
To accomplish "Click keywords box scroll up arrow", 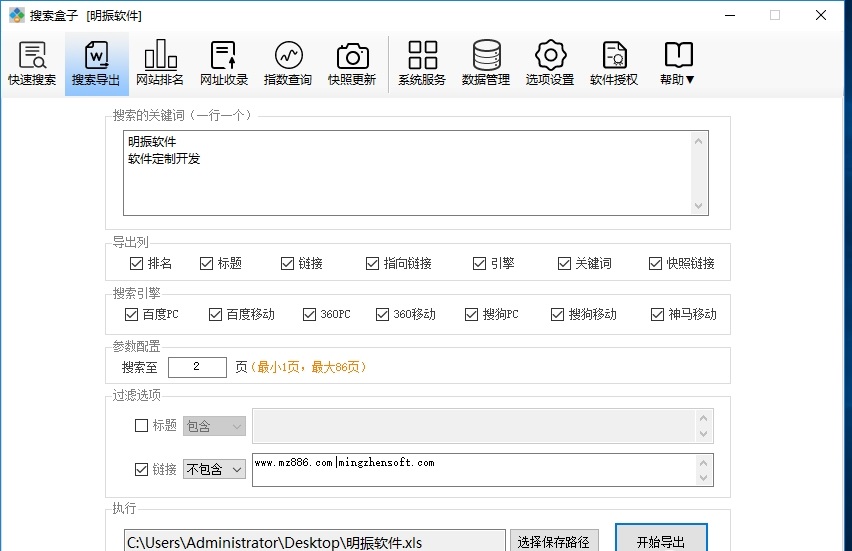I will [699, 141].
